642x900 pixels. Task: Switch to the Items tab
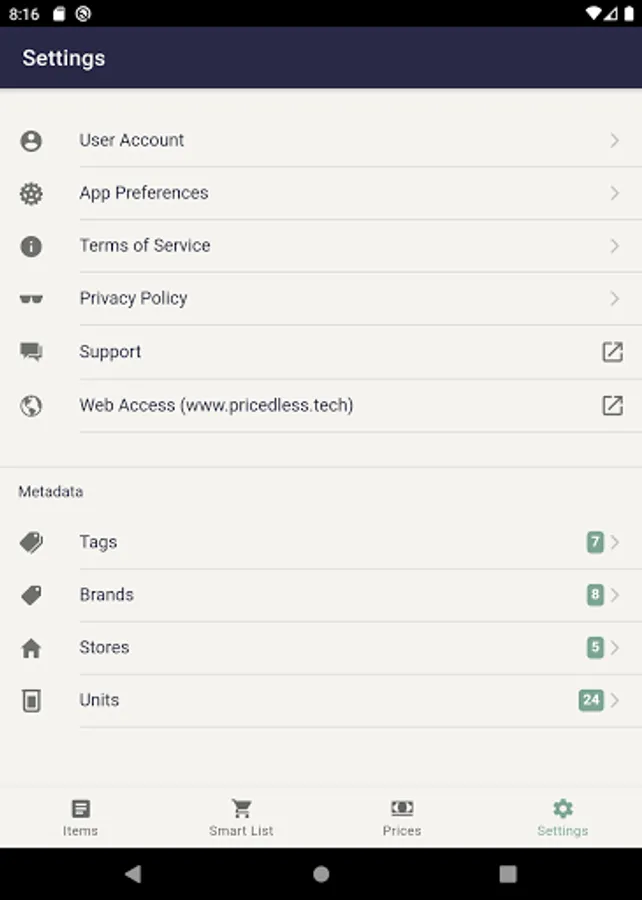point(80,817)
